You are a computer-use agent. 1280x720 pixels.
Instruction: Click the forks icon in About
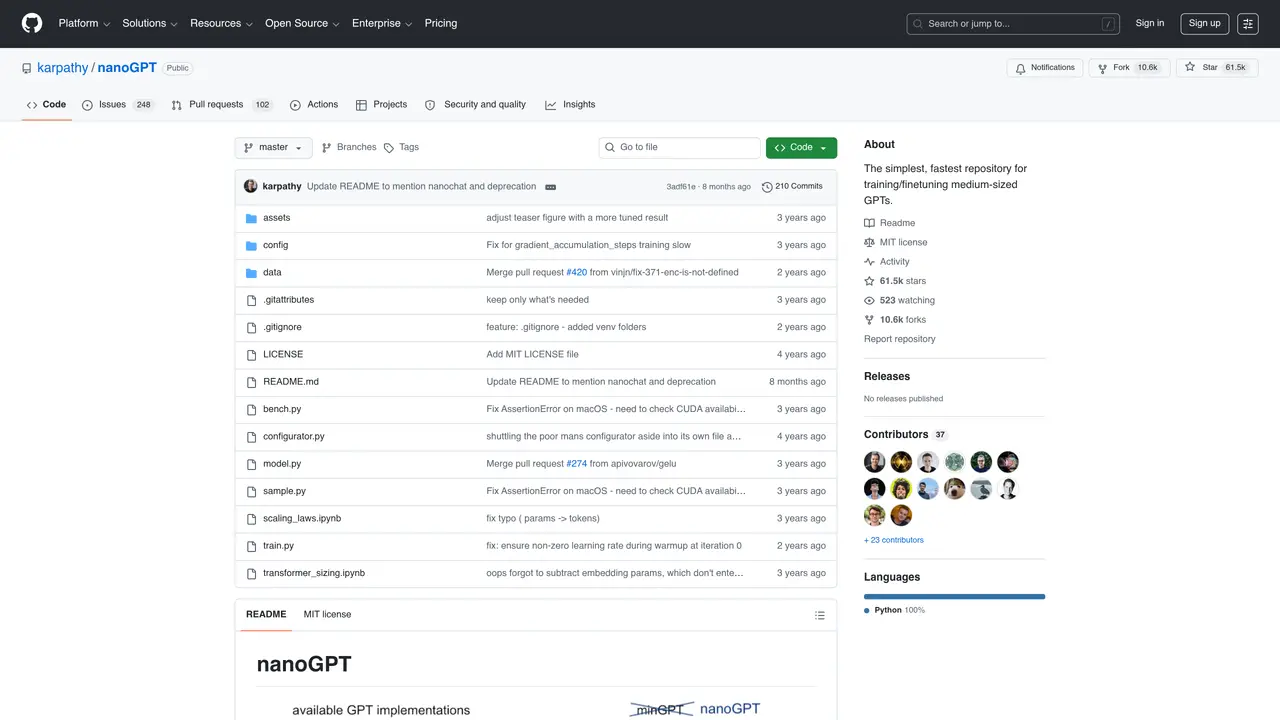(870, 320)
